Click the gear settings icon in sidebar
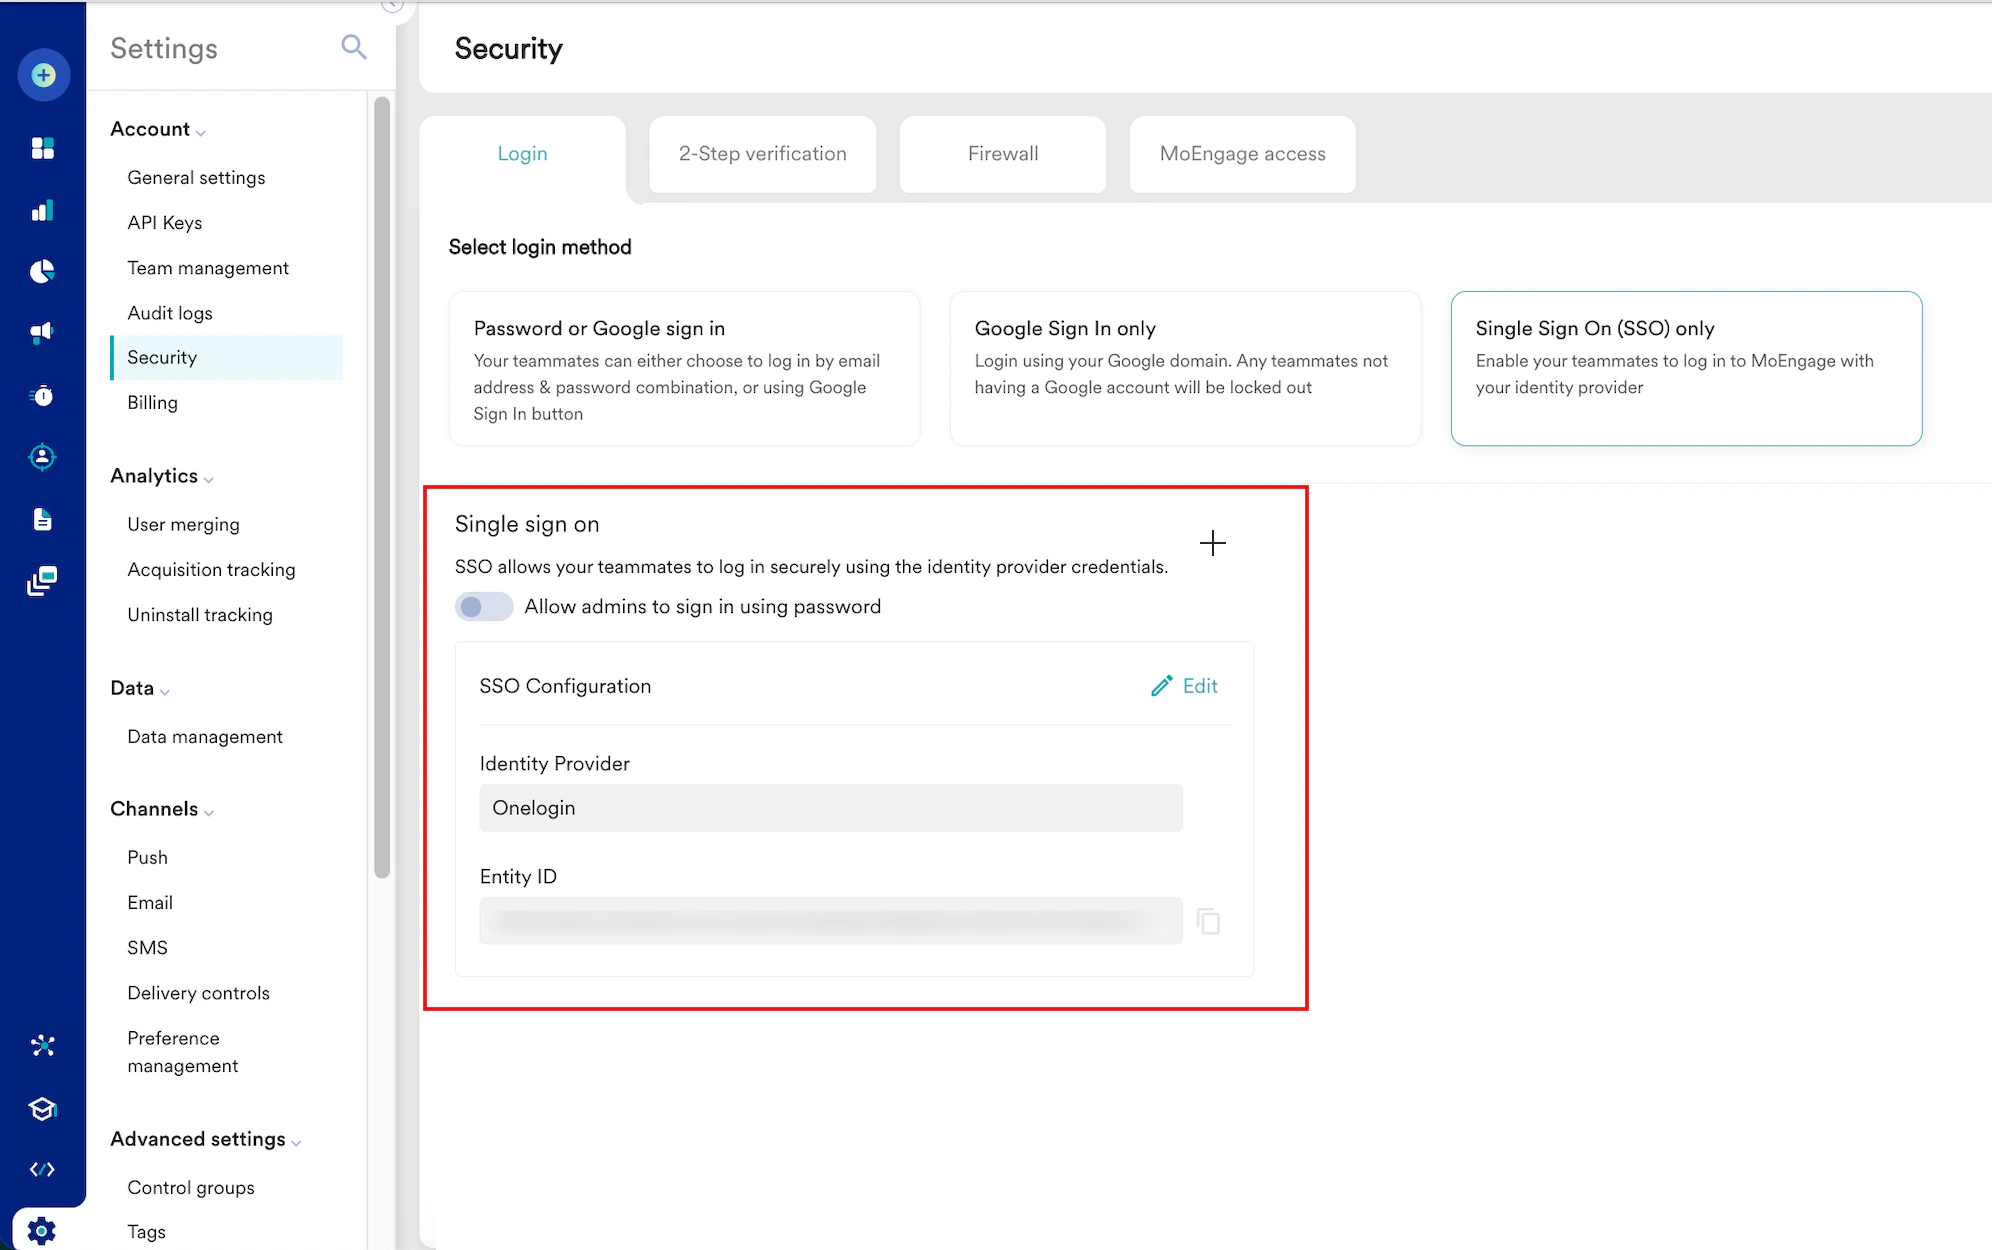Viewport: 1992px width, 1250px height. [x=42, y=1230]
